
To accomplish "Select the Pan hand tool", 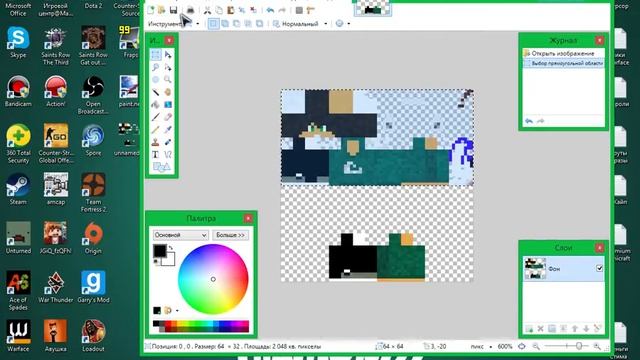I will point(168,92).
